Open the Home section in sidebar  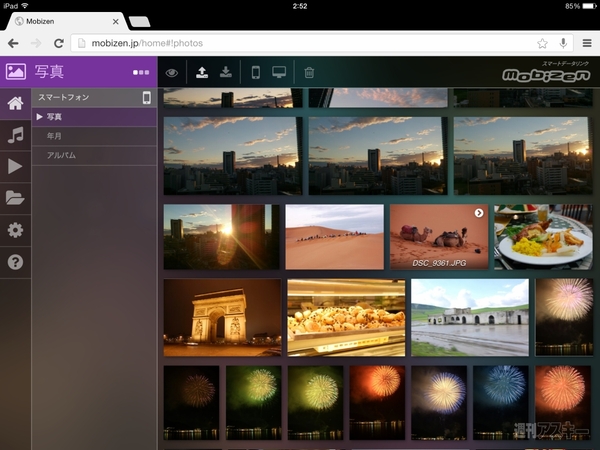[15, 103]
